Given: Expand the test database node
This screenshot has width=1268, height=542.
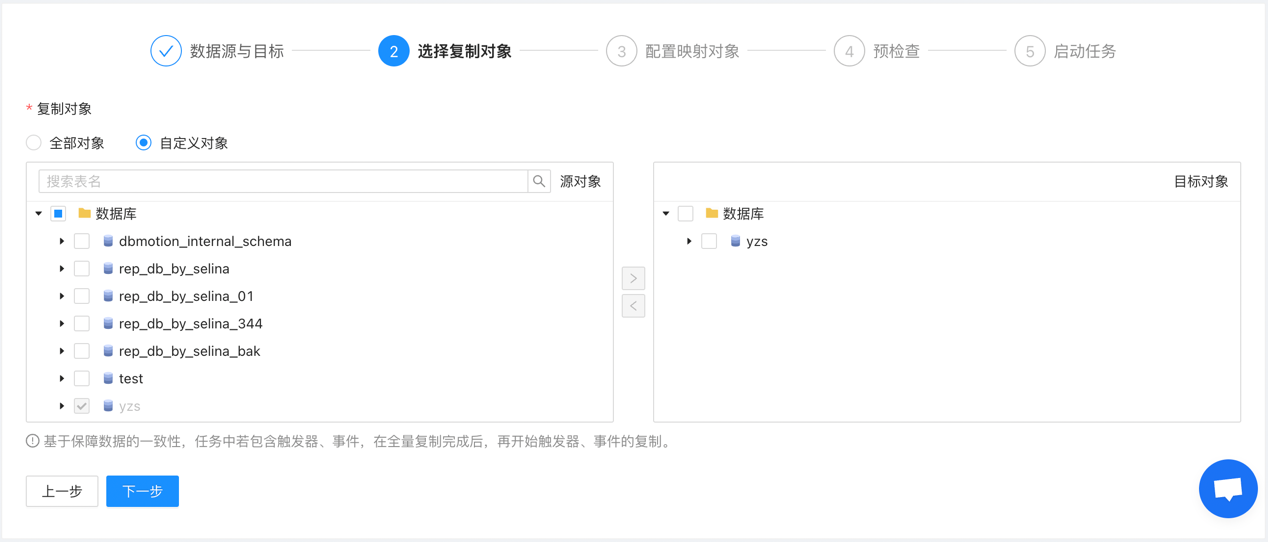Looking at the screenshot, I should (62, 379).
